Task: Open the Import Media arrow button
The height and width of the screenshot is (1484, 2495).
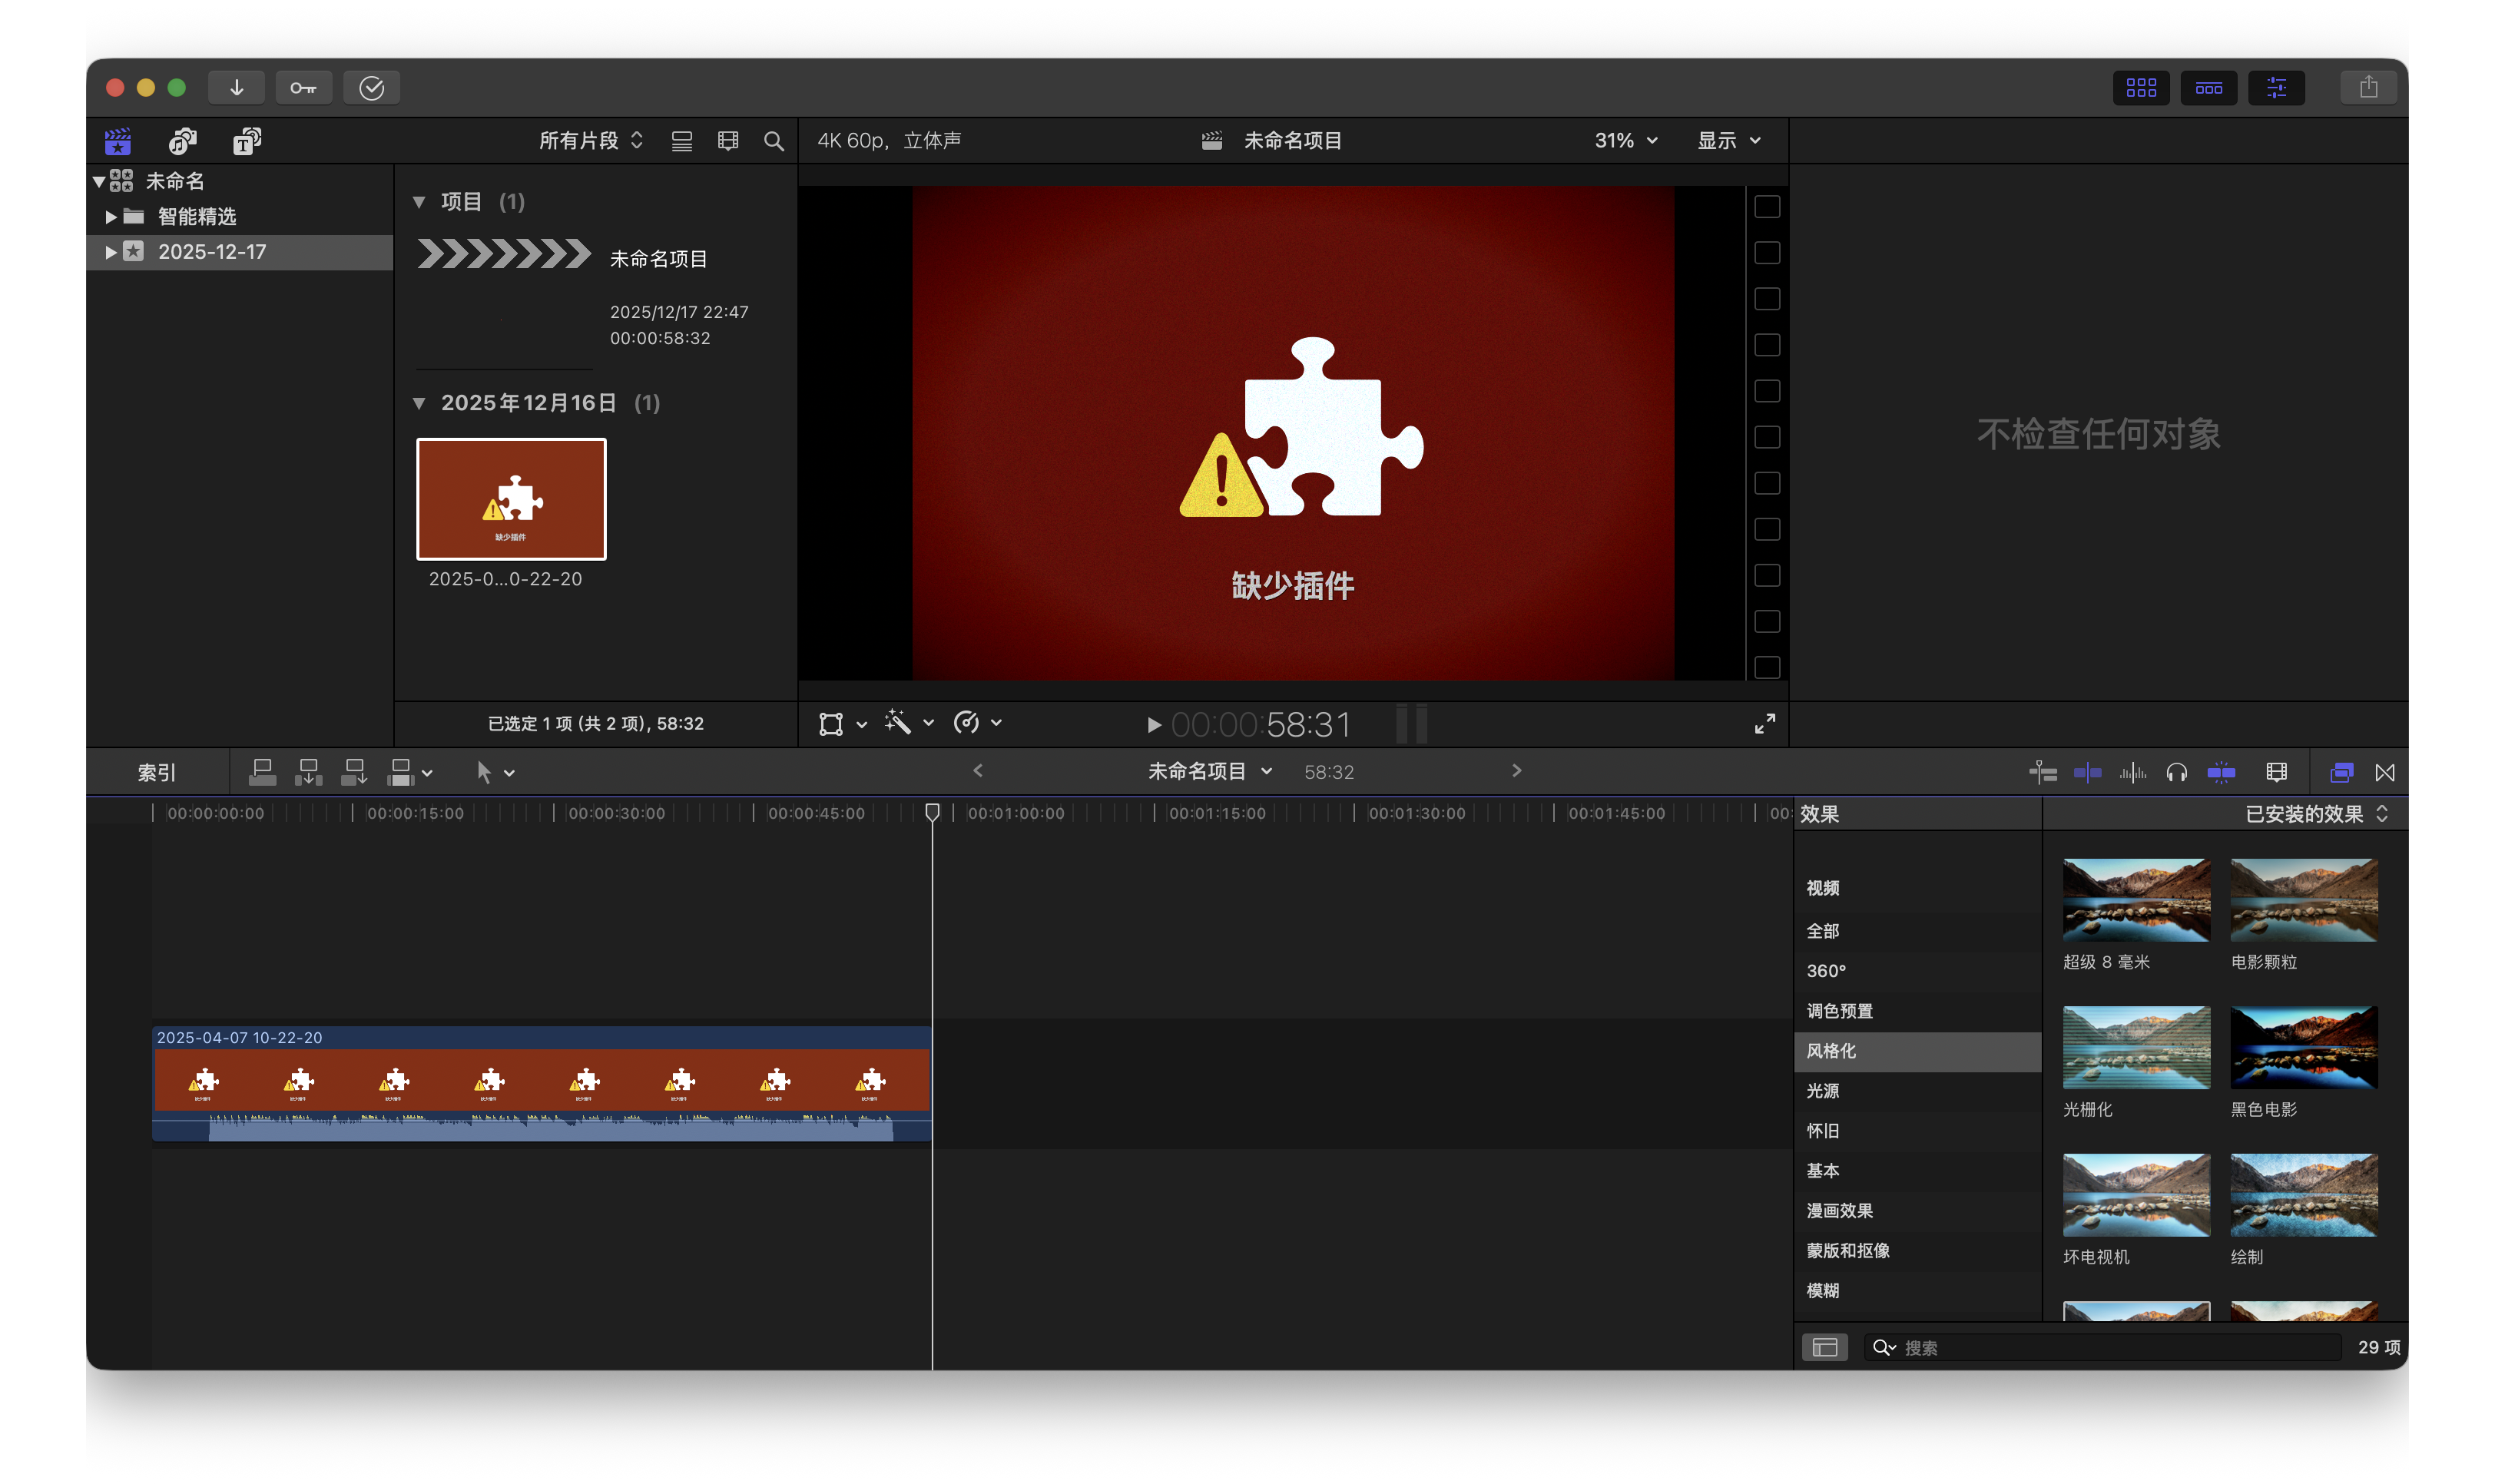Action: (x=236, y=88)
